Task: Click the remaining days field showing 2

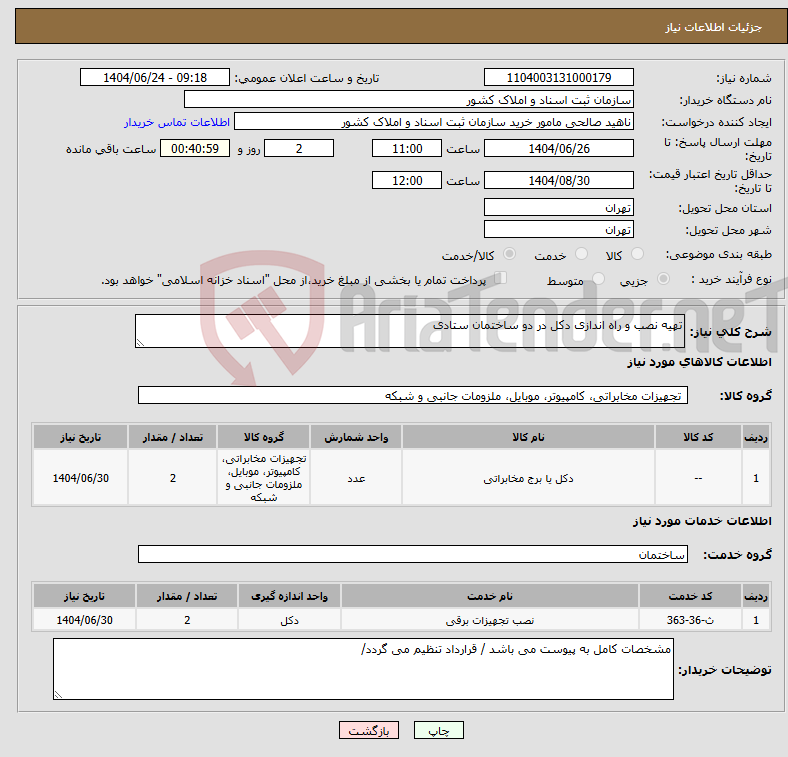Action: tap(299, 148)
